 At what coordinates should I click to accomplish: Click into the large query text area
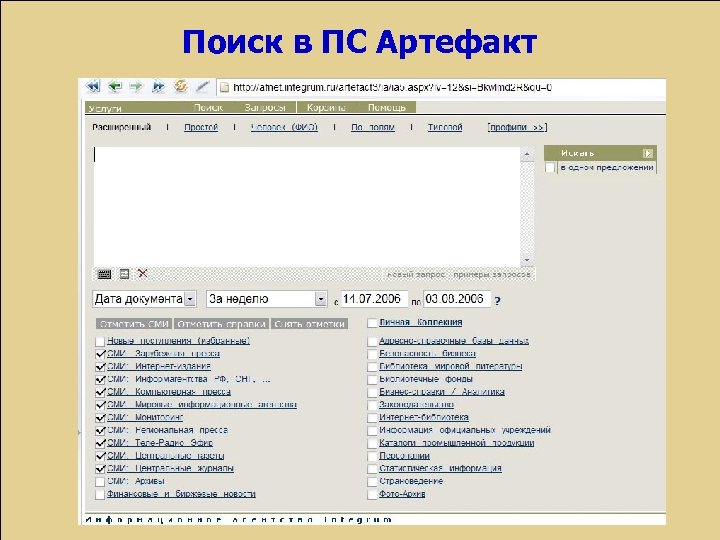[x=307, y=206]
